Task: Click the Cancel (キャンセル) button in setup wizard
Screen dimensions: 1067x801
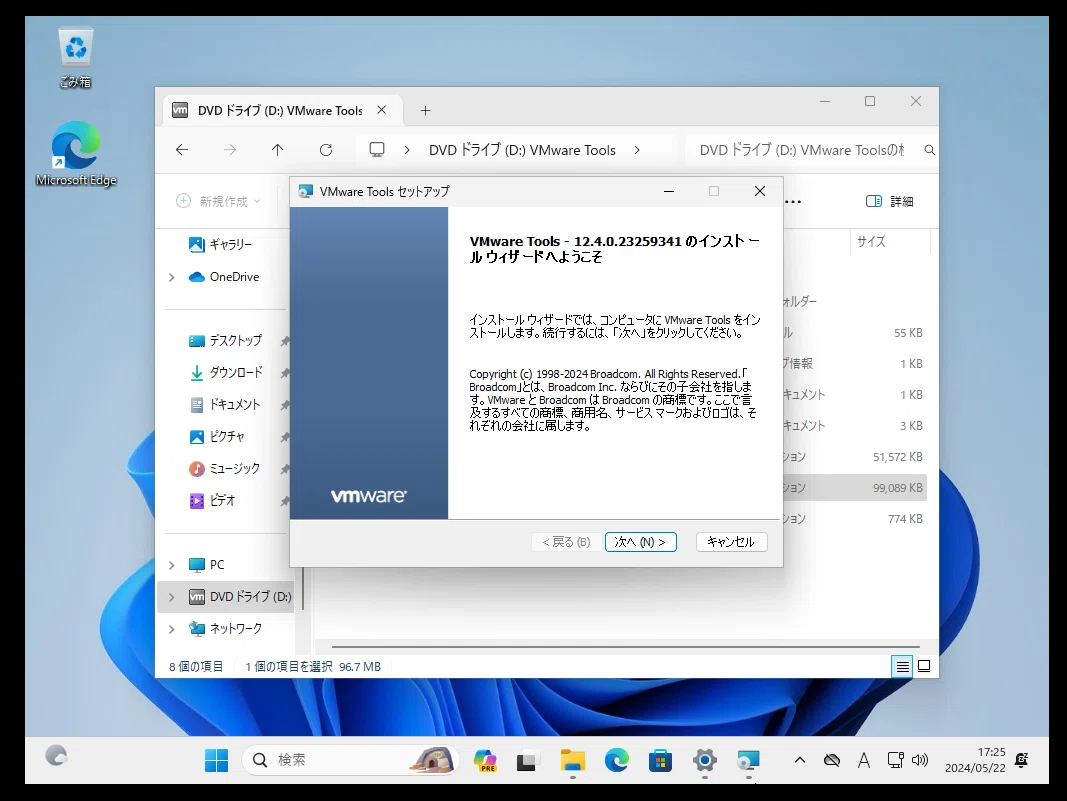Action: [x=732, y=542]
